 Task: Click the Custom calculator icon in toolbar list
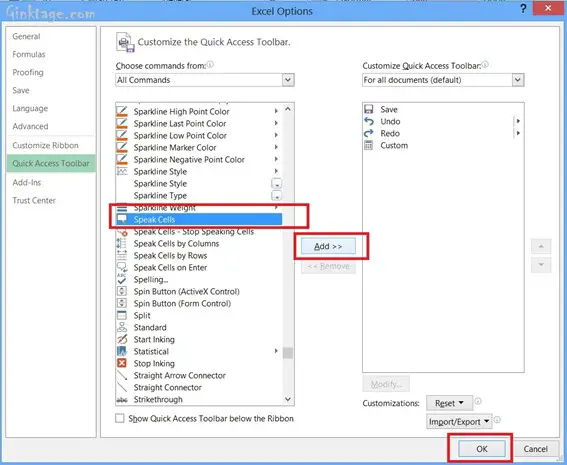(368, 145)
